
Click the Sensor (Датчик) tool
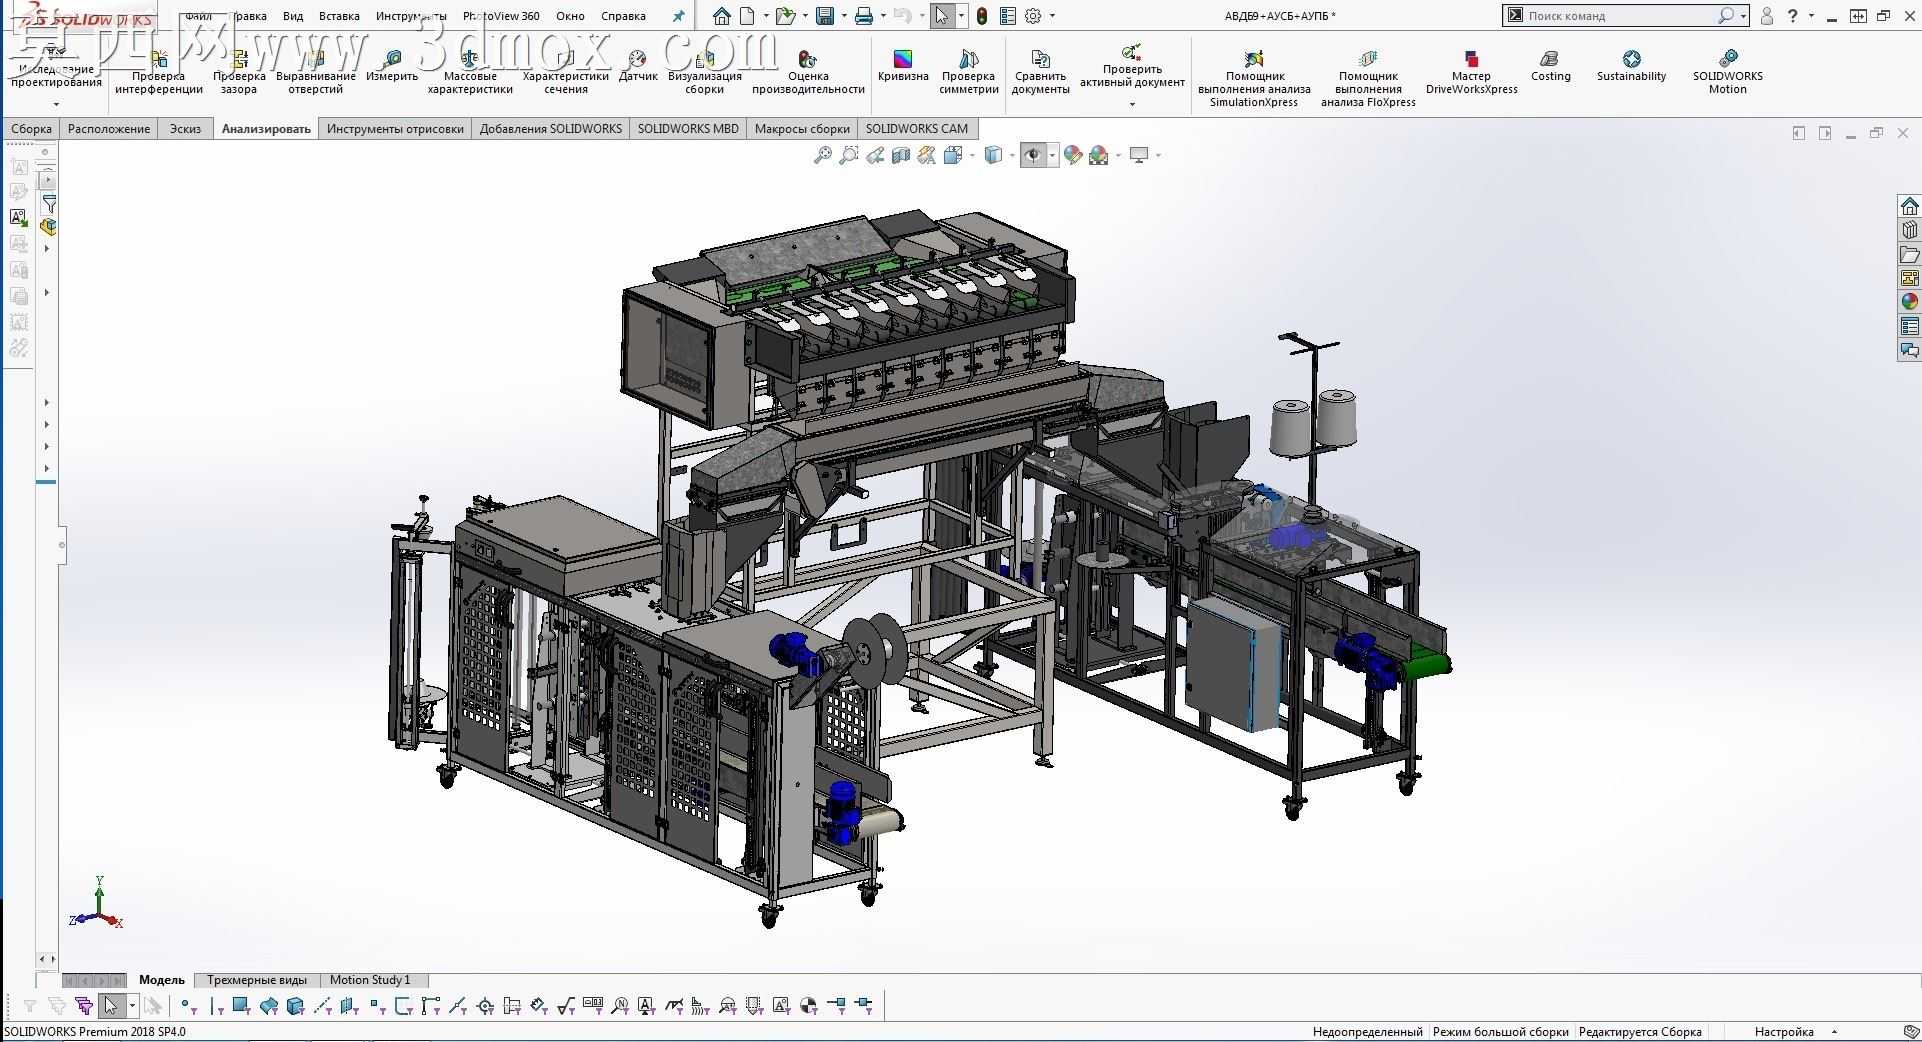click(638, 66)
